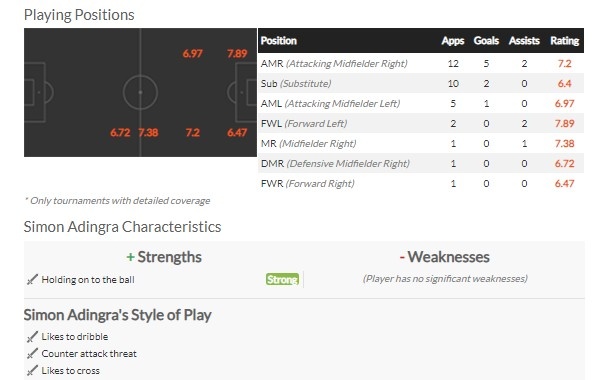Select the 6.97 rating on the pitch map
The height and width of the screenshot is (380, 600).
(x=192, y=54)
